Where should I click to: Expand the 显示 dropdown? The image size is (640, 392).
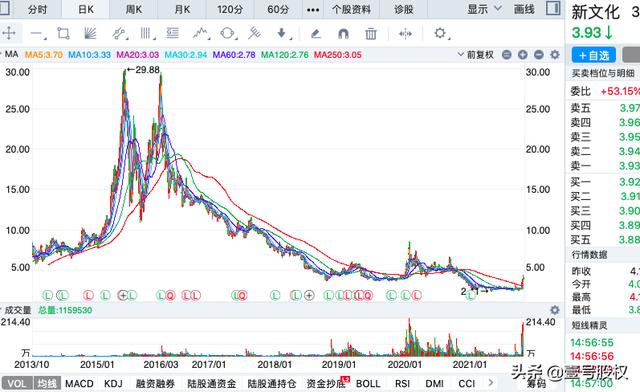point(484,9)
